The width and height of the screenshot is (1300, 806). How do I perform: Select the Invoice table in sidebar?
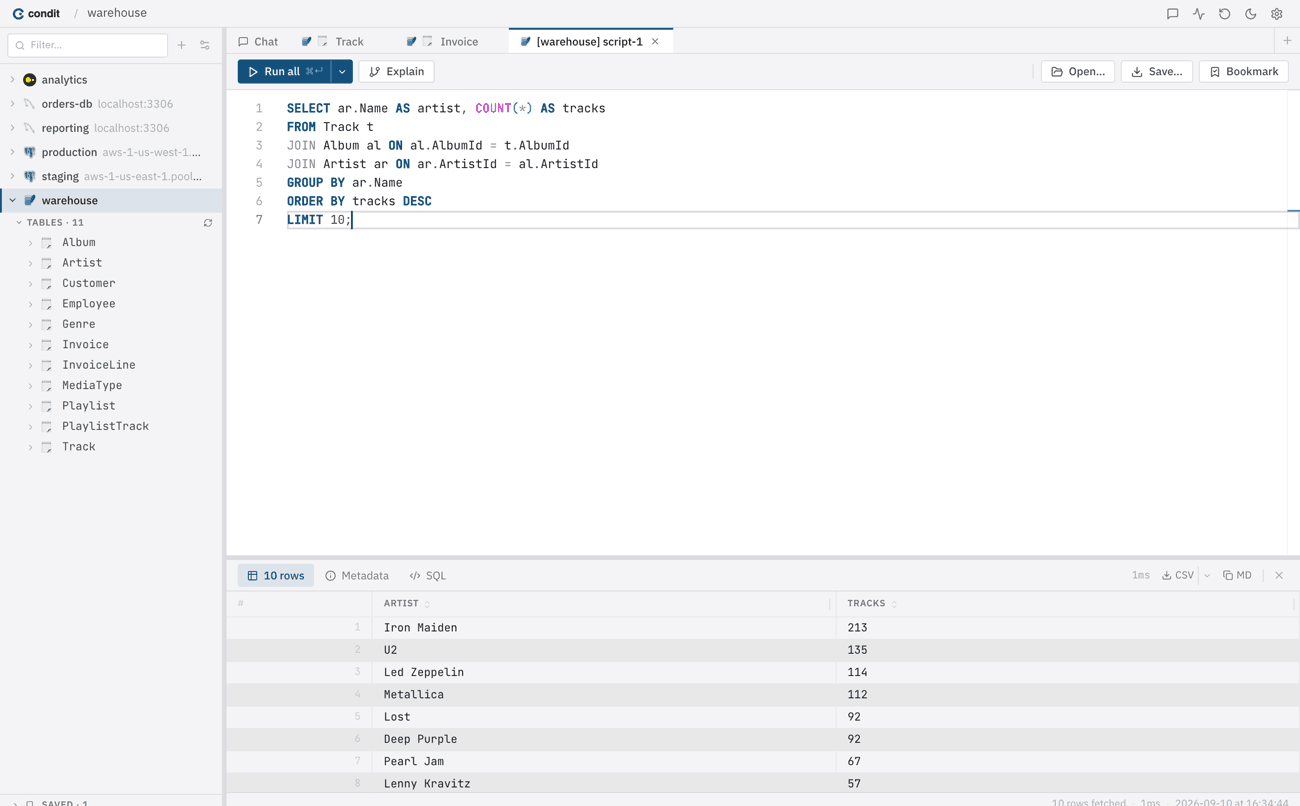point(85,345)
